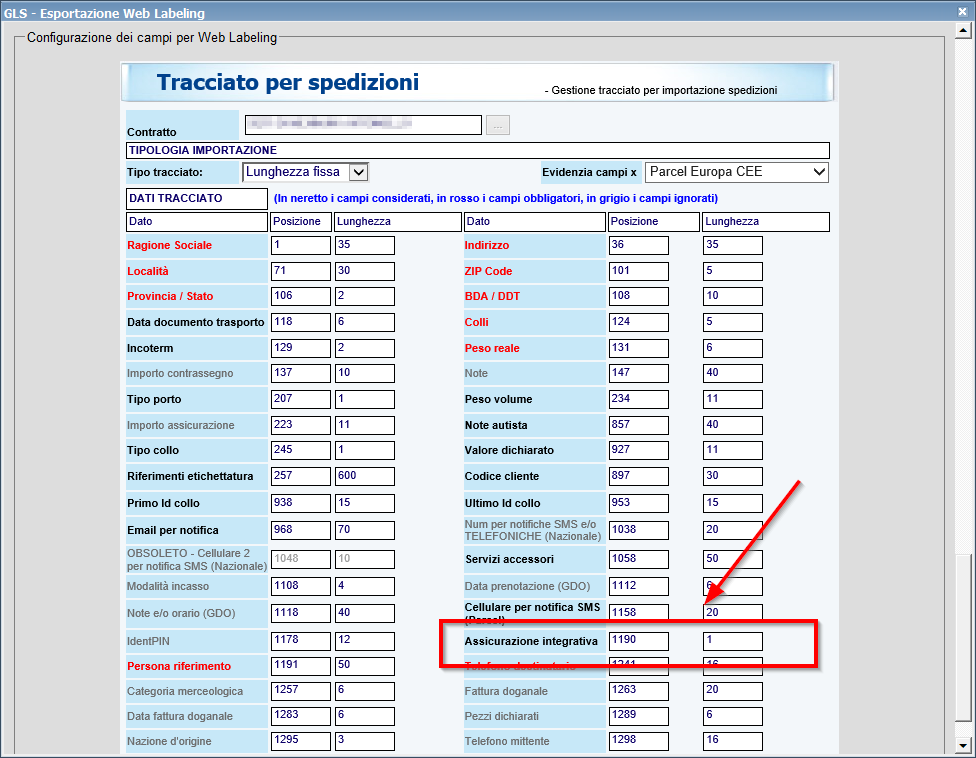The height and width of the screenshot is (758, 976).
Task: Edit the Fattura doganale position field
Action: click(639, 691)
